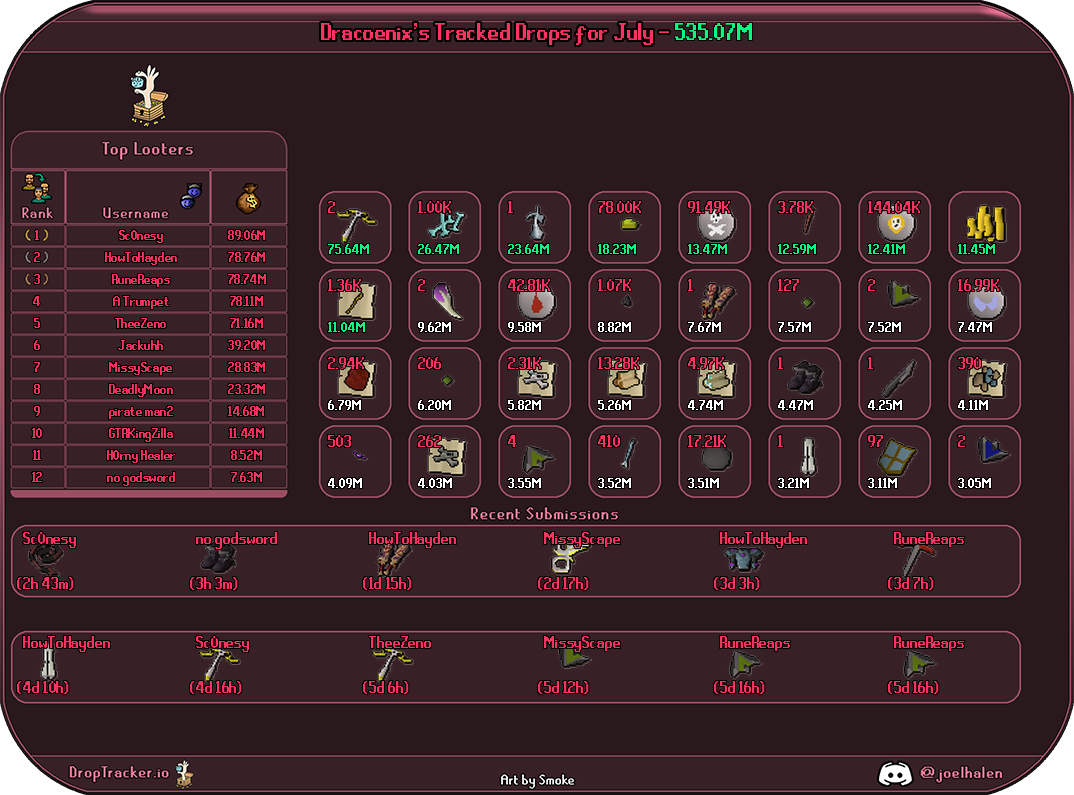Click the treasure chest icon above Top Looters
Viewport: 1074px width, 795px height.
pos(148,96)
